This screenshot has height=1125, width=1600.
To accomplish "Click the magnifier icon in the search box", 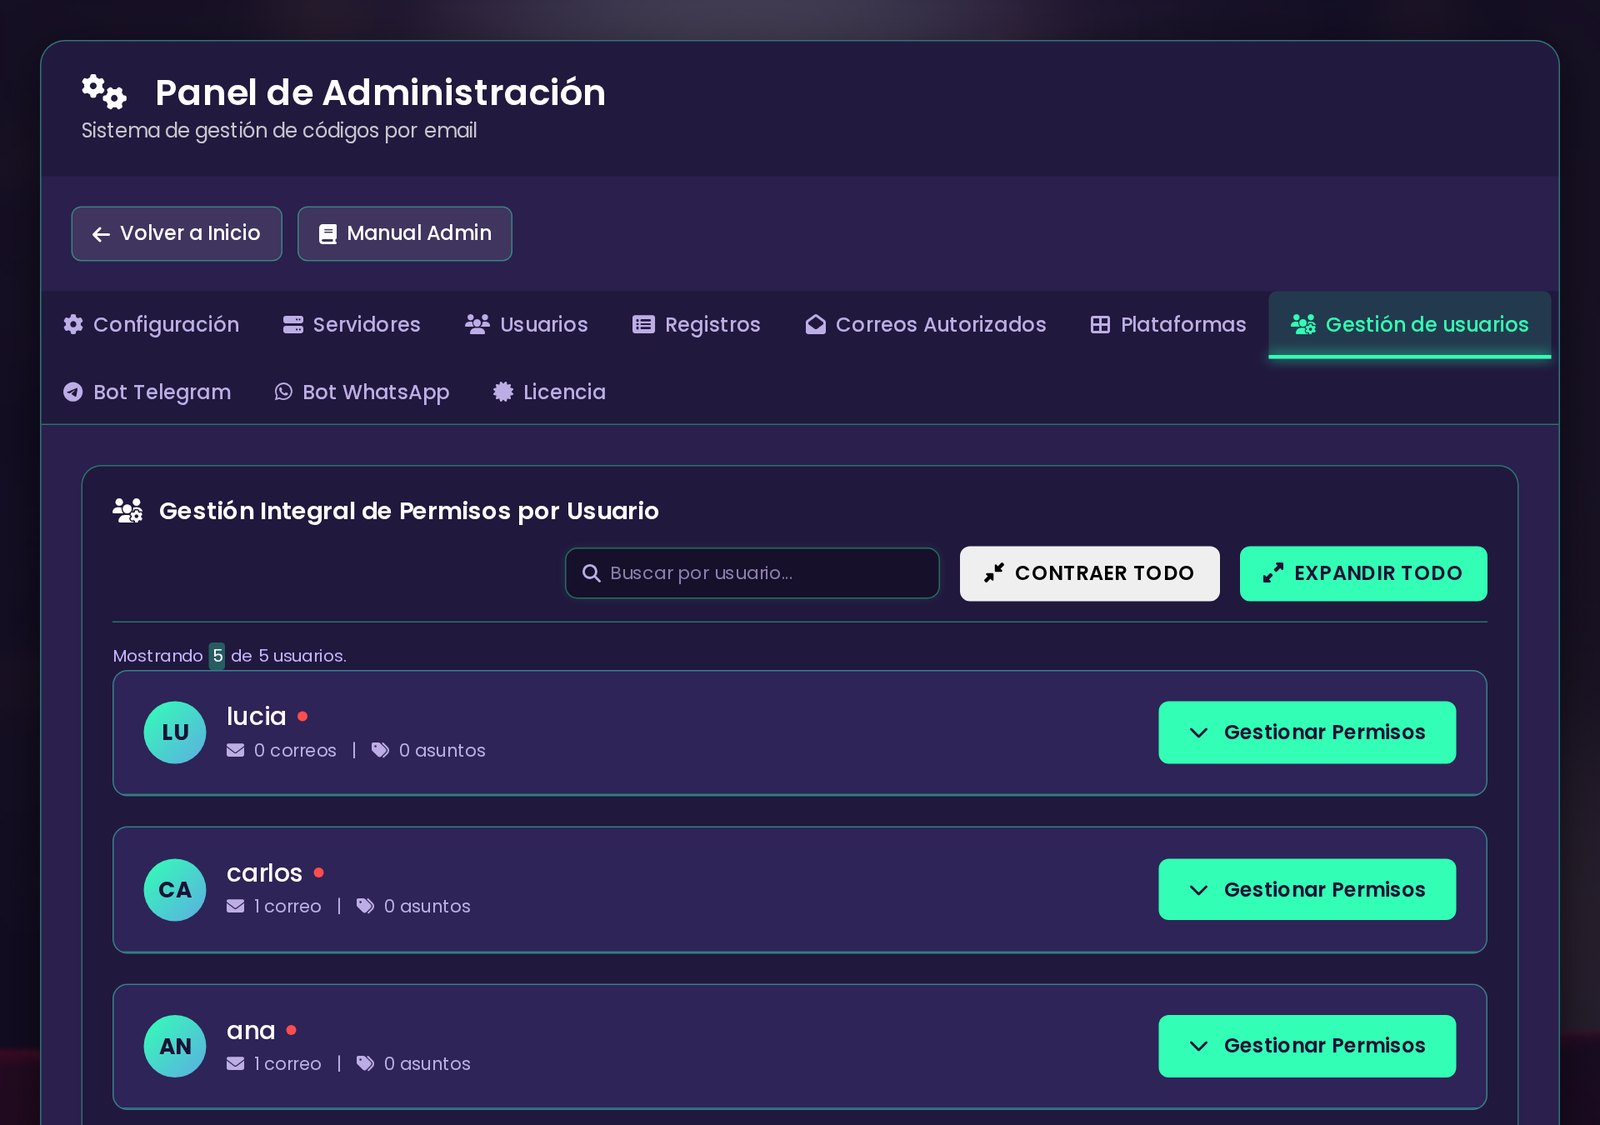I will point(591,573).
